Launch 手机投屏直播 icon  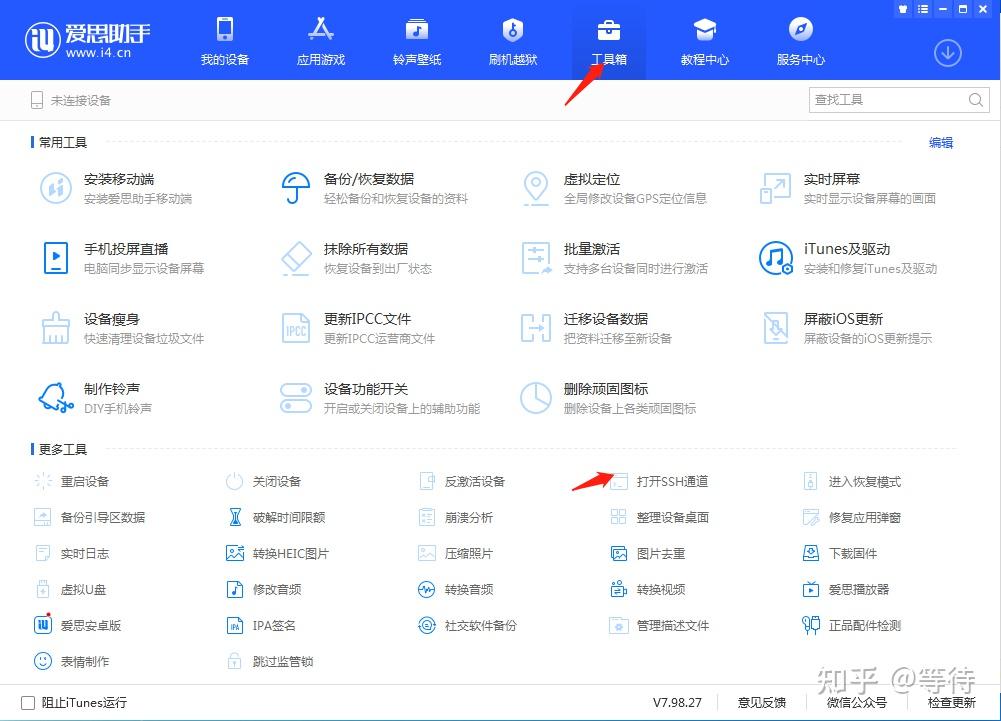click(56, 258)
